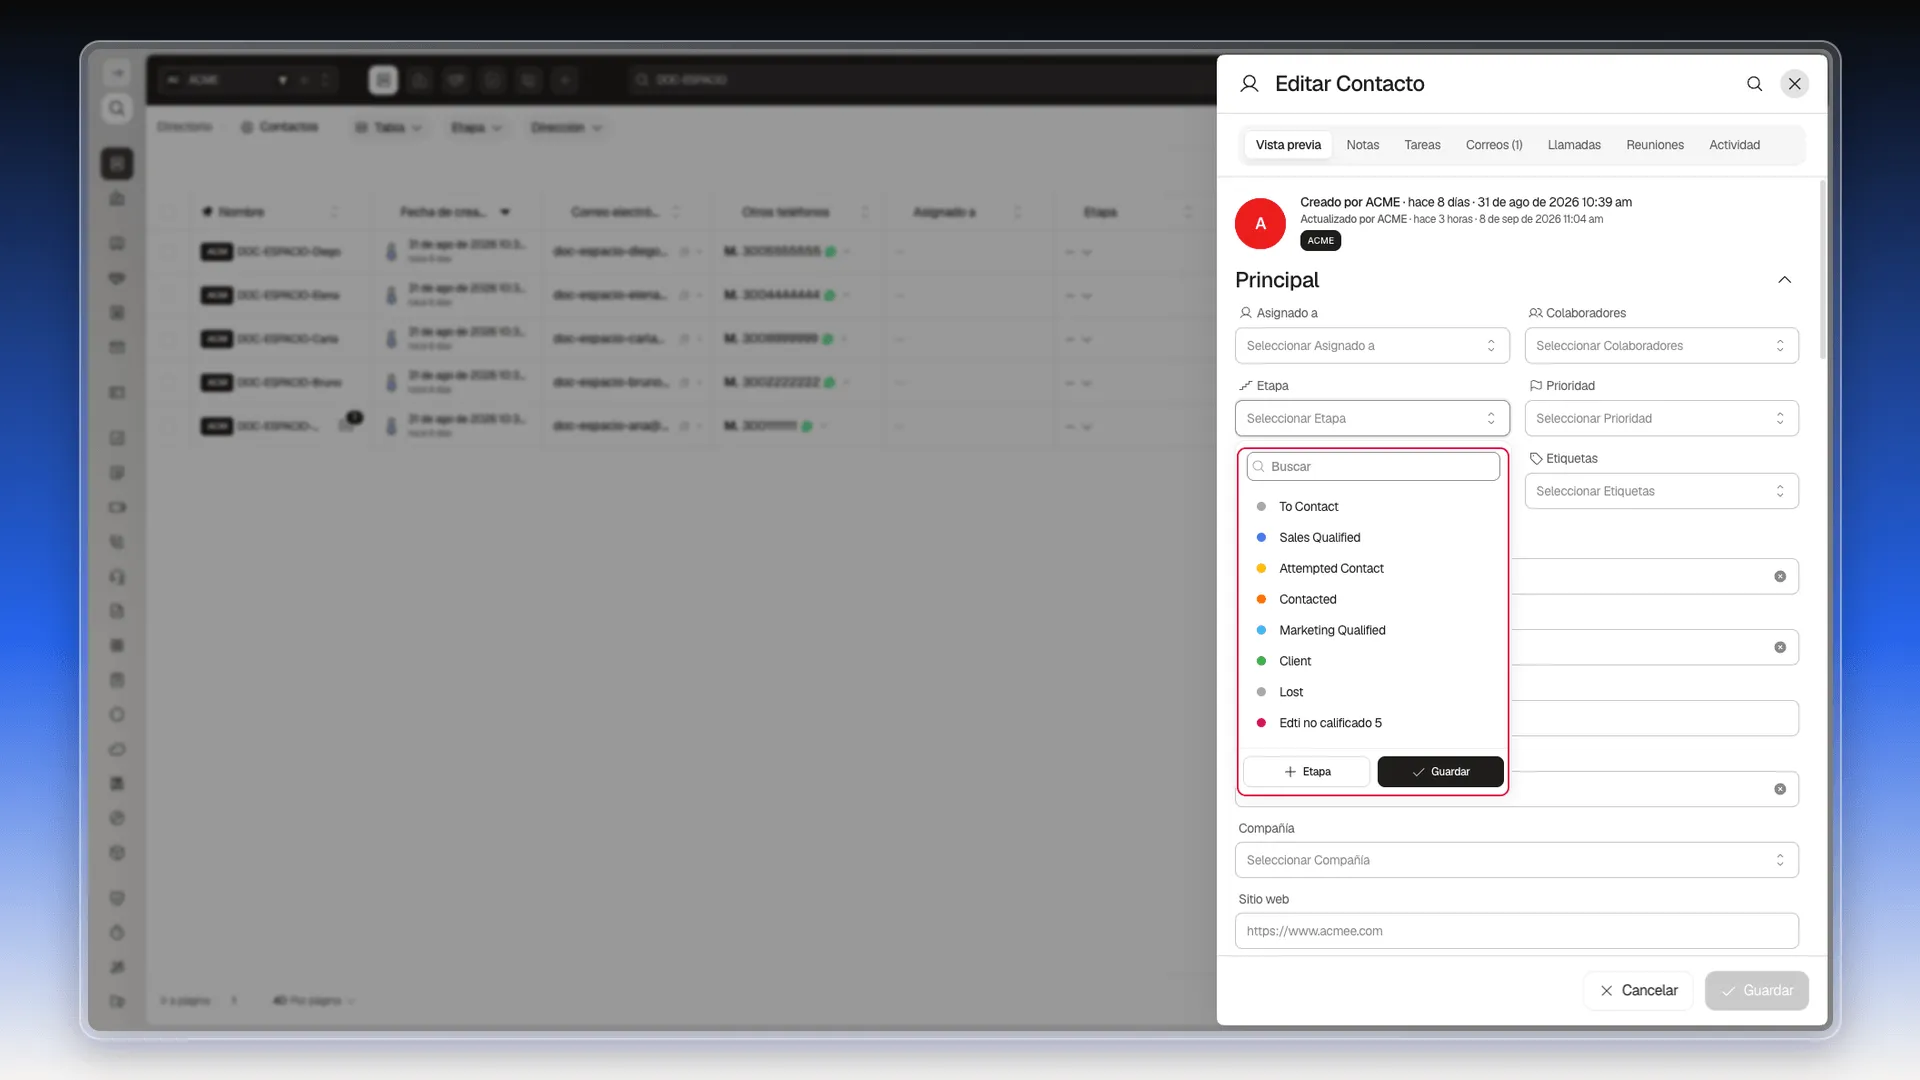The height and width of the screenshot is (1080, 1920).
Task: Go to the Reuniones tab
Action: point(1655,145)
